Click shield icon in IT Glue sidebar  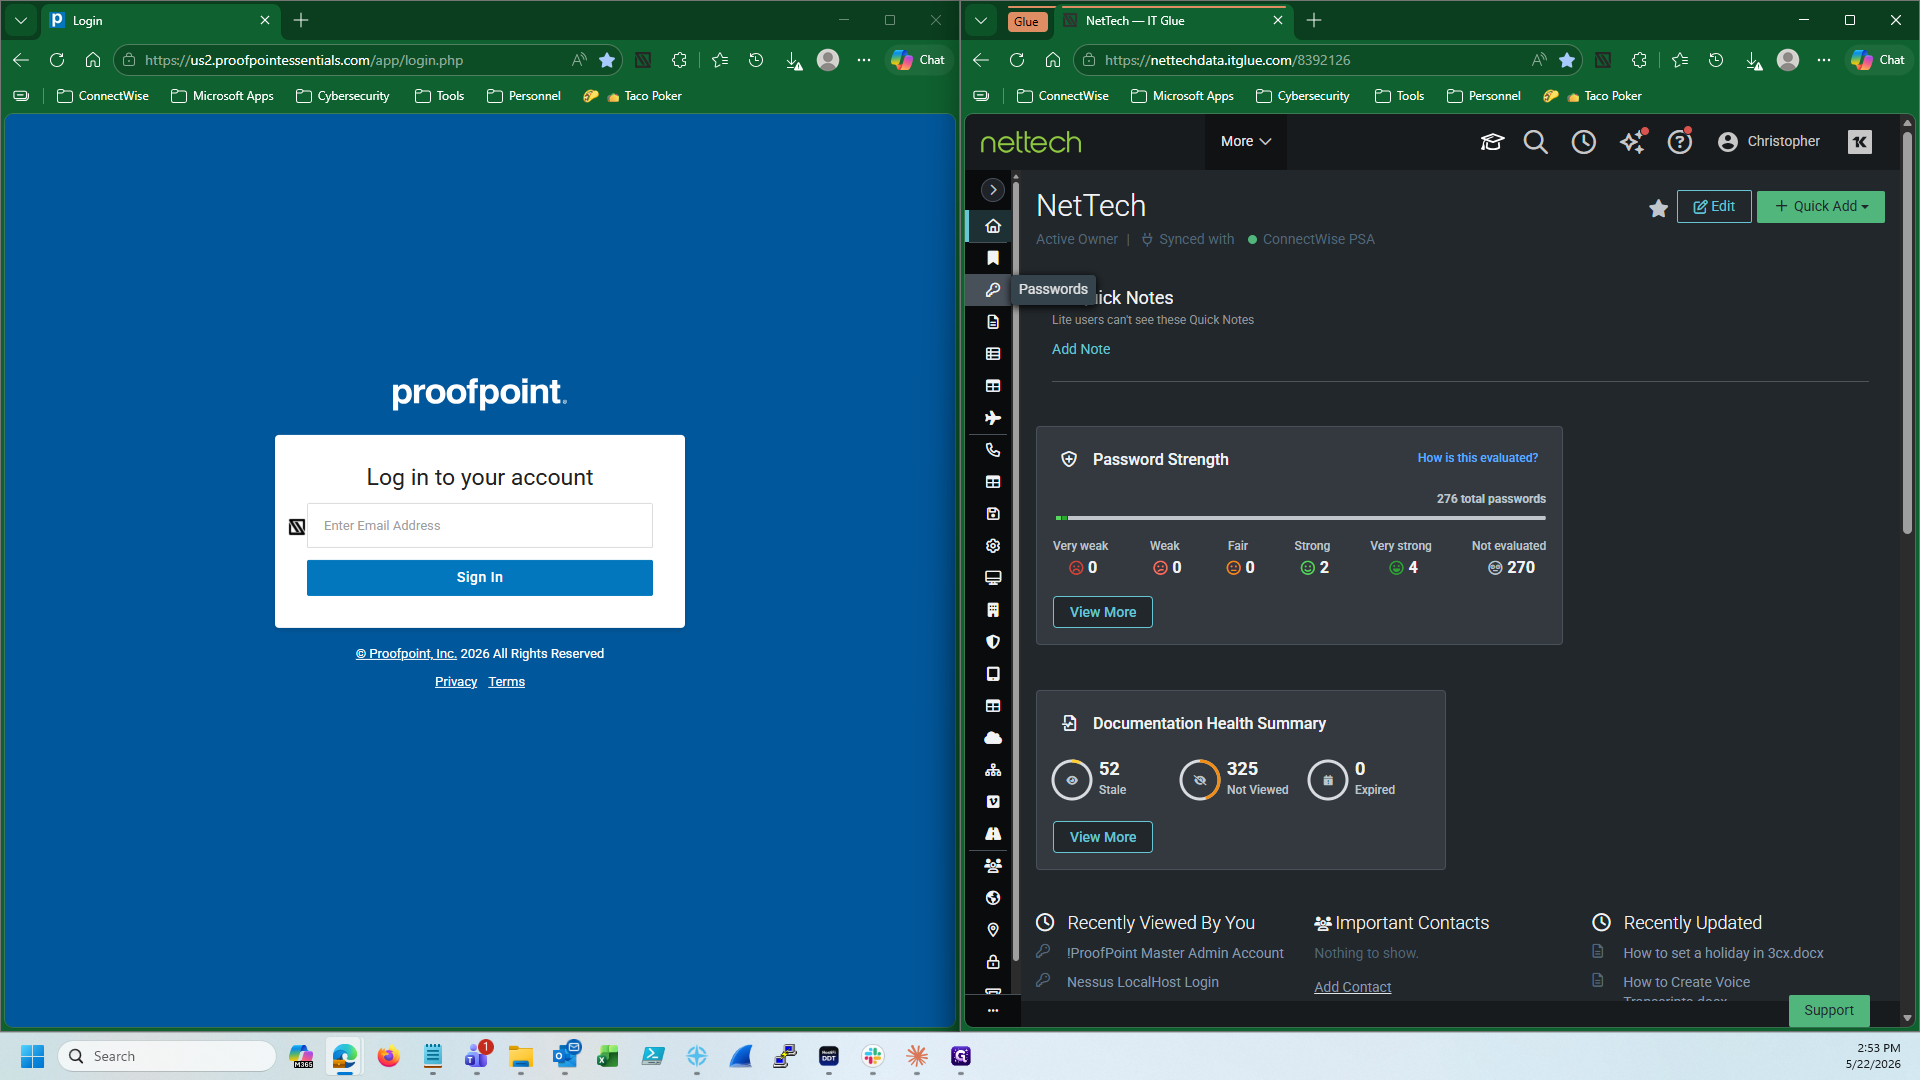click(x=992, y=642)
